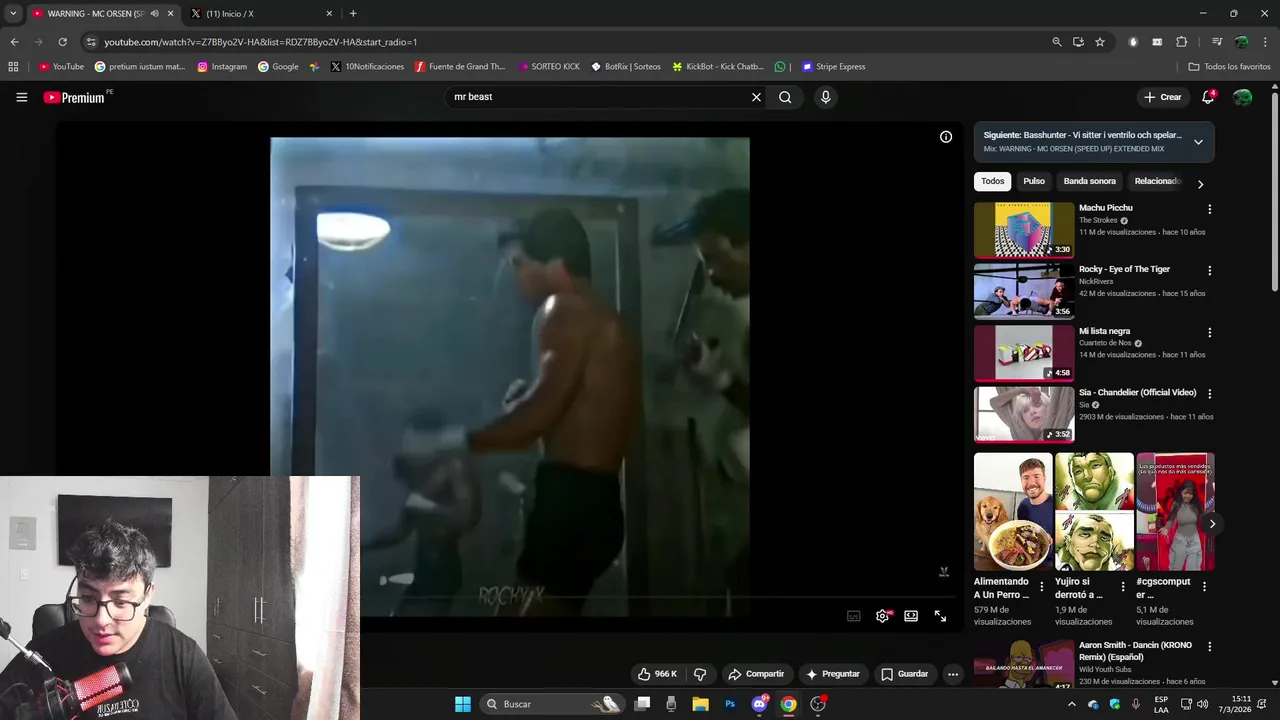The image size is (1280, 720).
Task: Select the Relacionados filter chip
Action: [x=1158, y=181]
